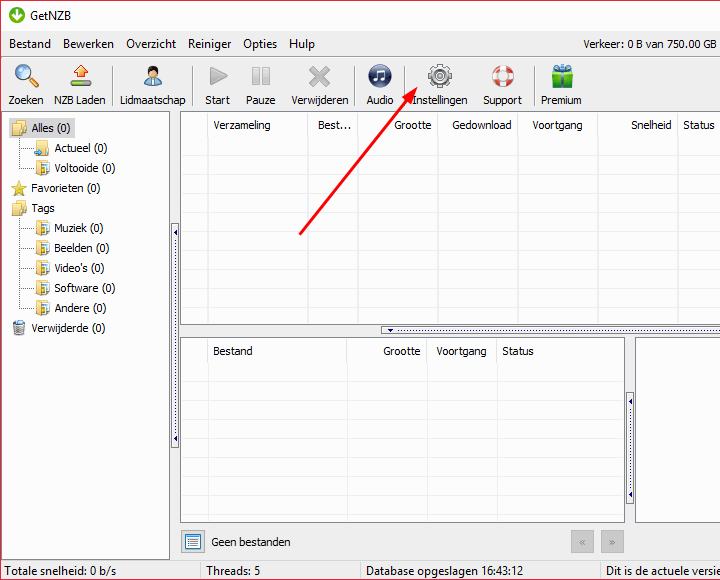
Task: Click Database opgeslagen status entry
Action: pyautogui.click(x=444, y=571)
